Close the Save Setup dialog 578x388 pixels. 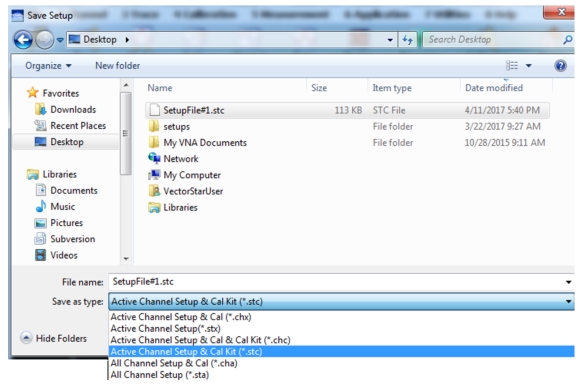pos(559,13)
